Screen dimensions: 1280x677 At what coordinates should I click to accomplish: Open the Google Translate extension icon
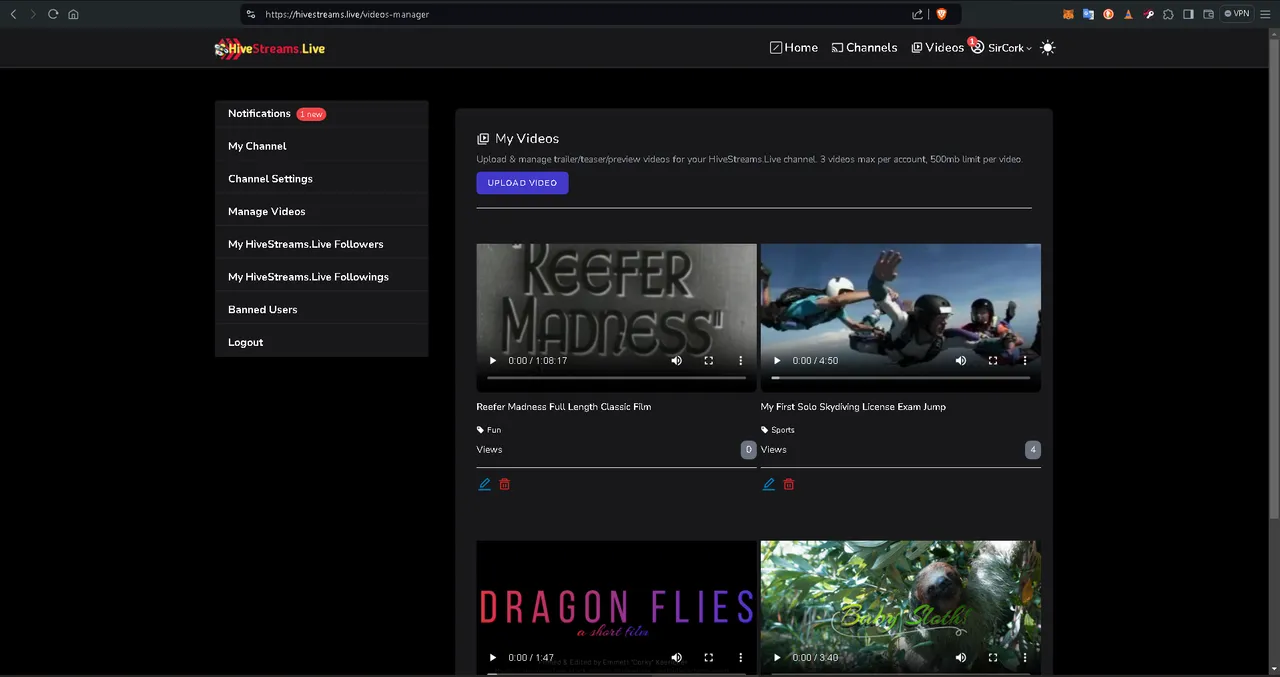click(x=1088, y=14)
